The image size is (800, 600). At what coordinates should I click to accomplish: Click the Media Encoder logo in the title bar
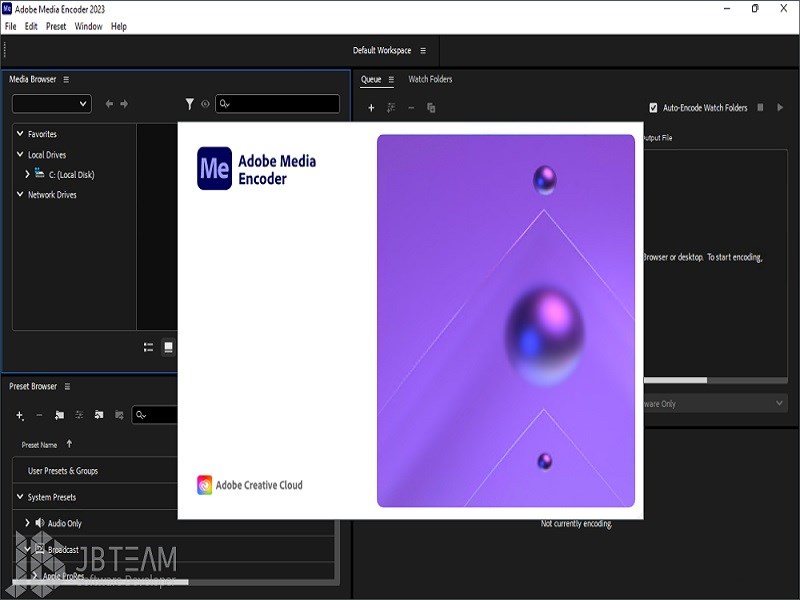7,9
